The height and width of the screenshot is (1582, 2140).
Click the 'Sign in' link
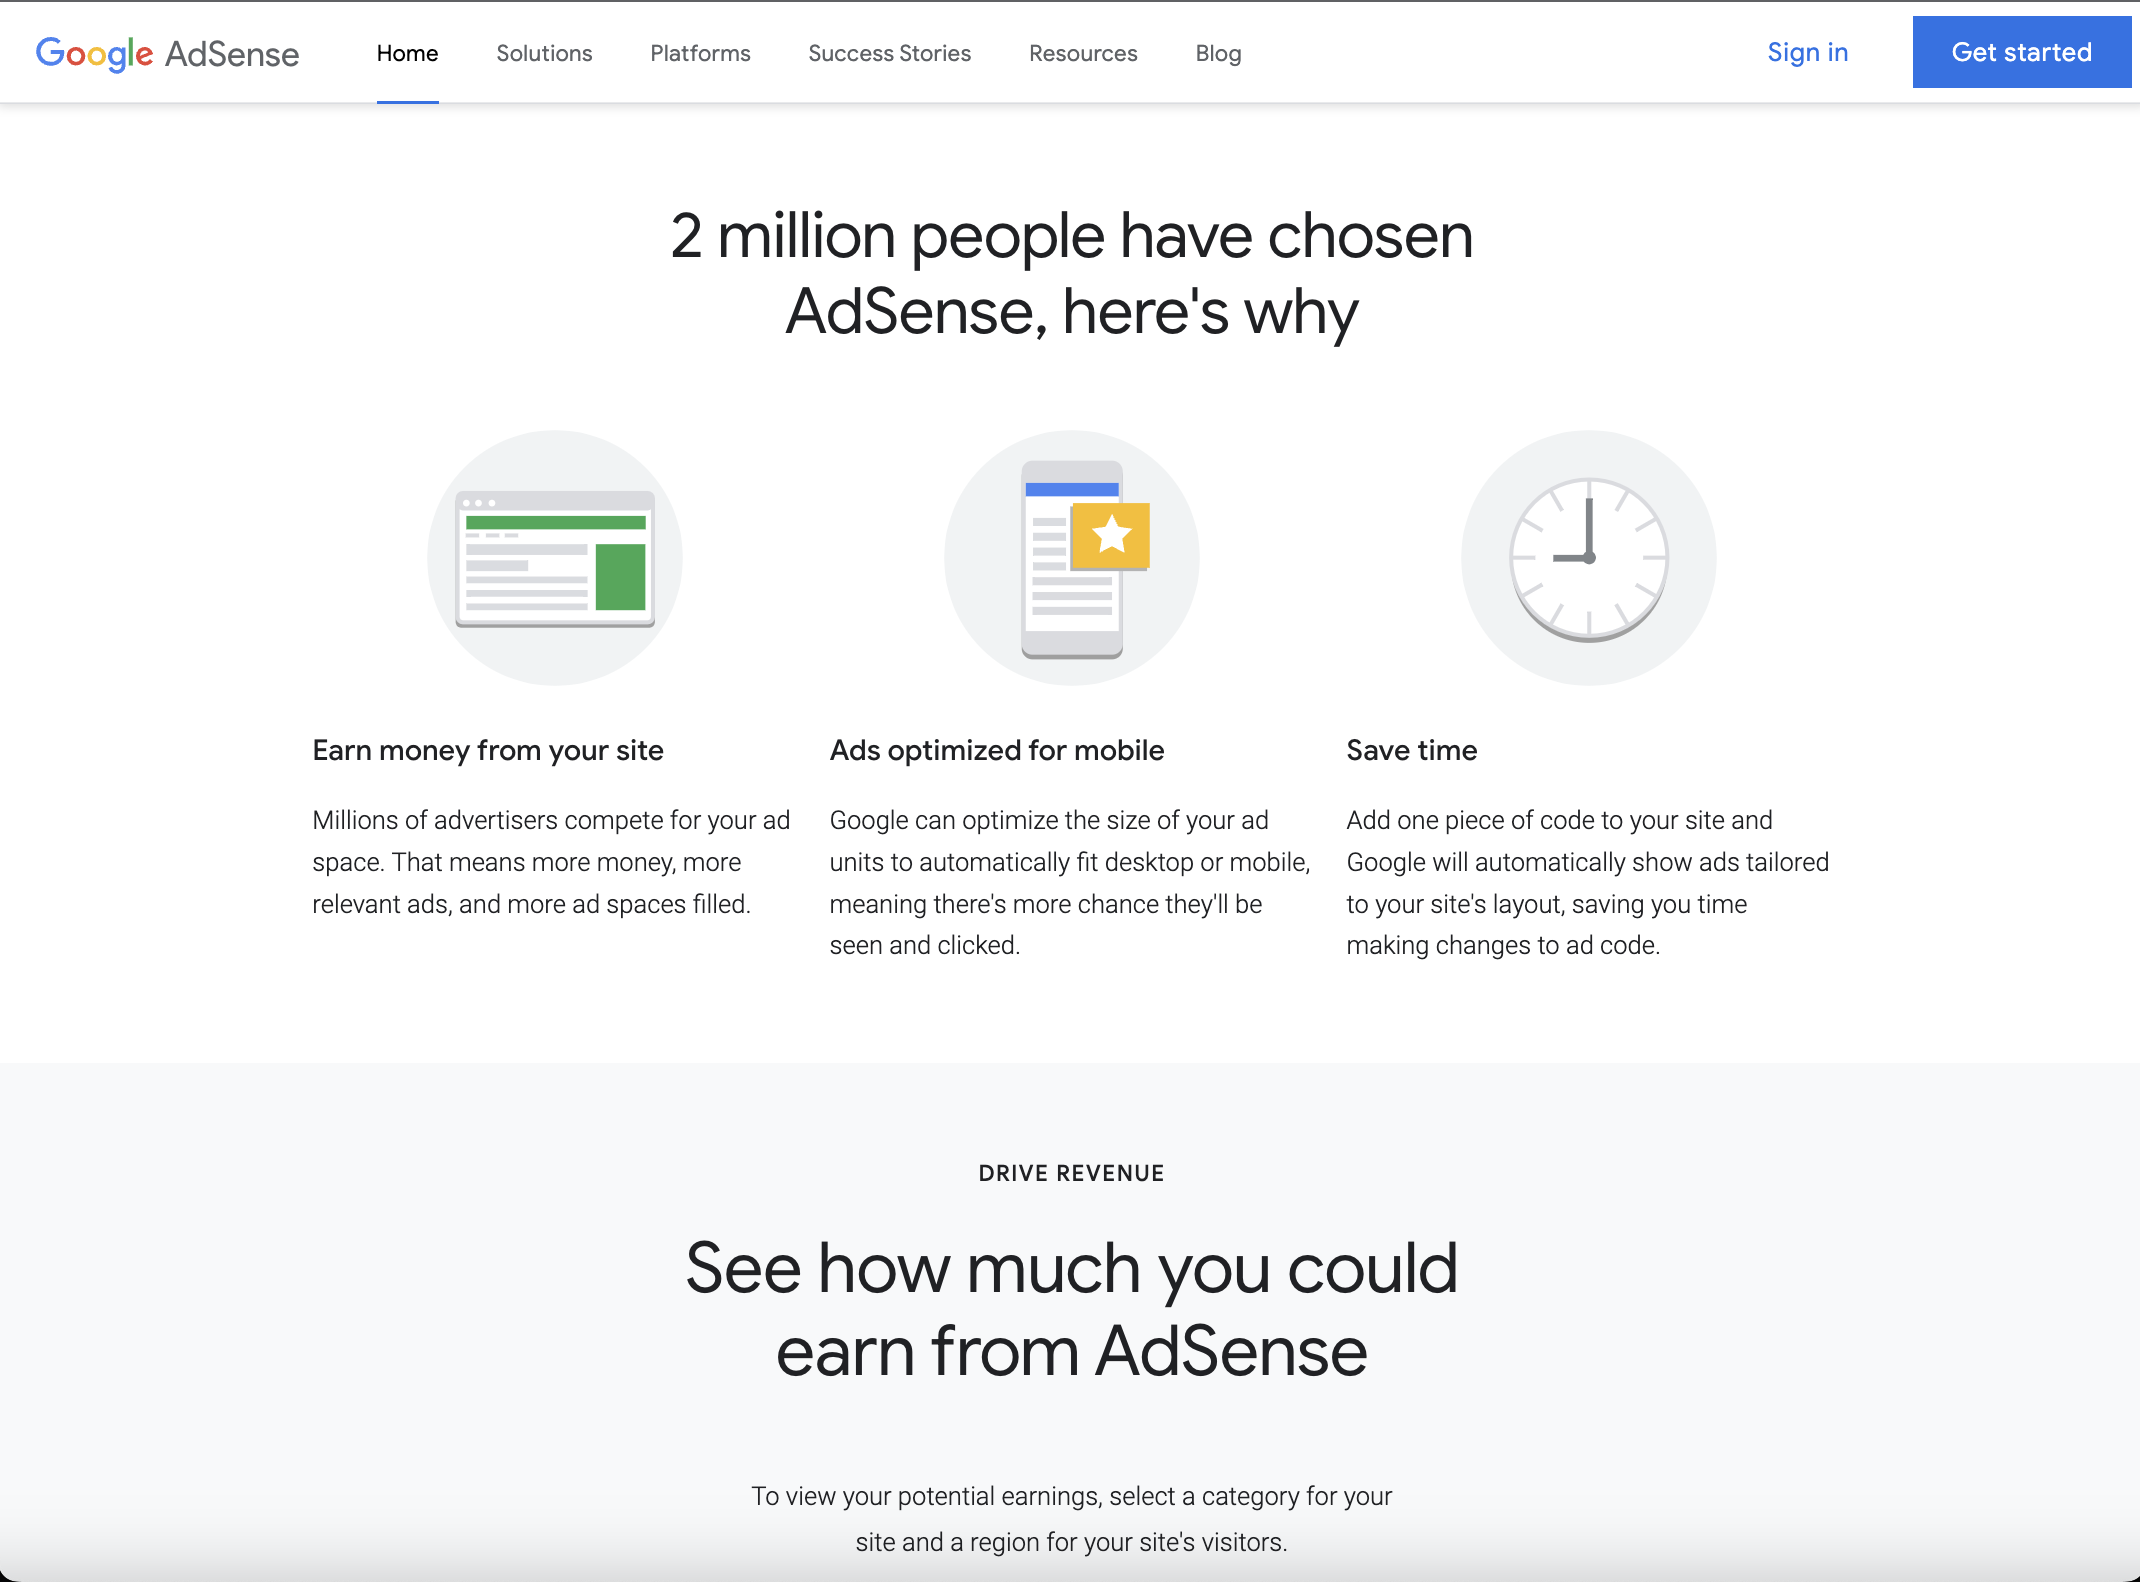[1809, 52]
